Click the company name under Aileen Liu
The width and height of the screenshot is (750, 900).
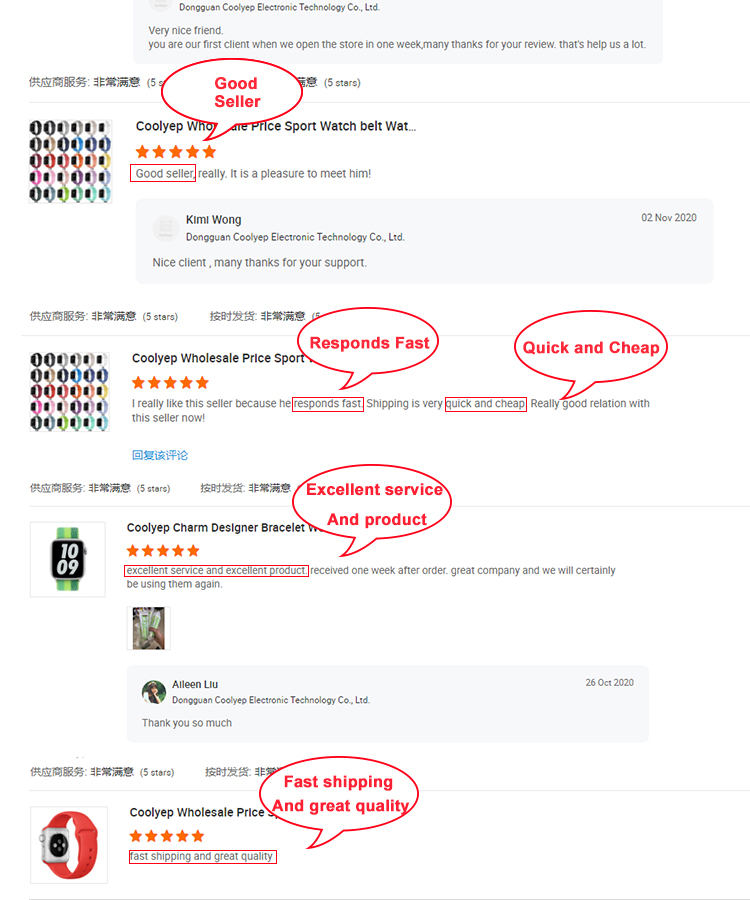click(271, 700)
